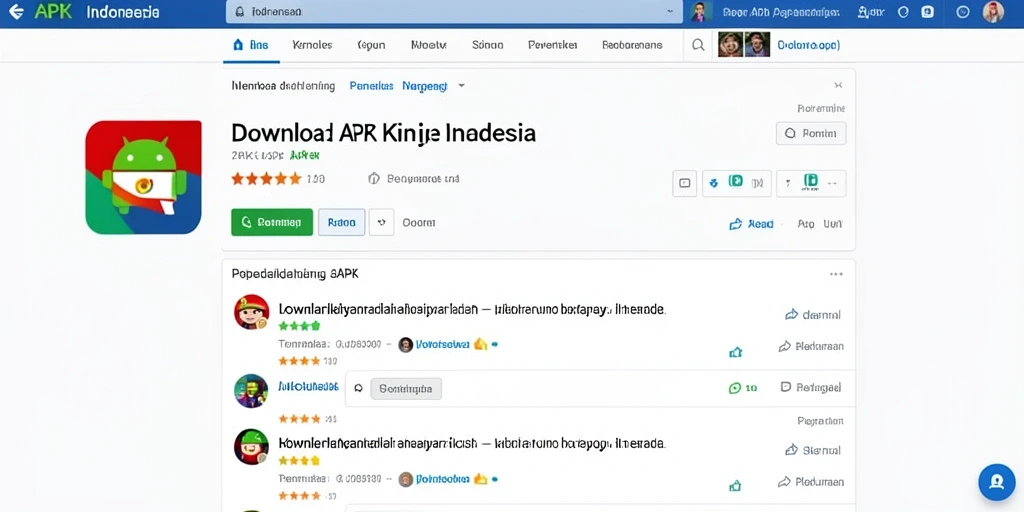Click the Pointeobea author link

(x=443, y=479)
